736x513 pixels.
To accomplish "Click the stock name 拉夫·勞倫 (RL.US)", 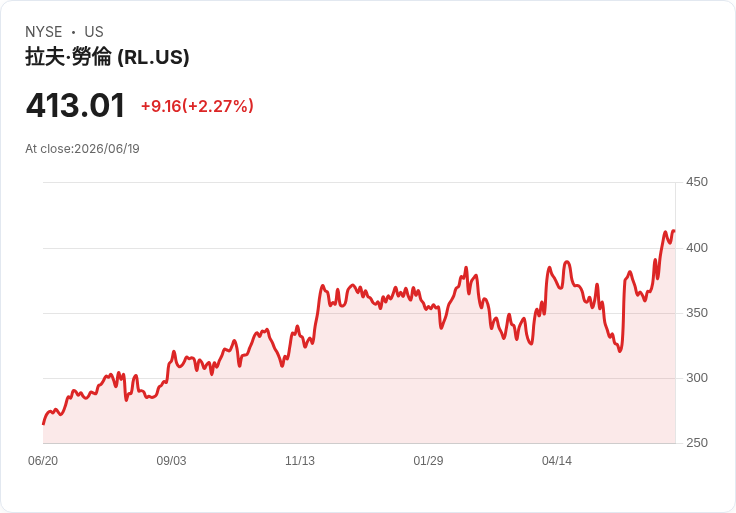I will click(107, 57).
